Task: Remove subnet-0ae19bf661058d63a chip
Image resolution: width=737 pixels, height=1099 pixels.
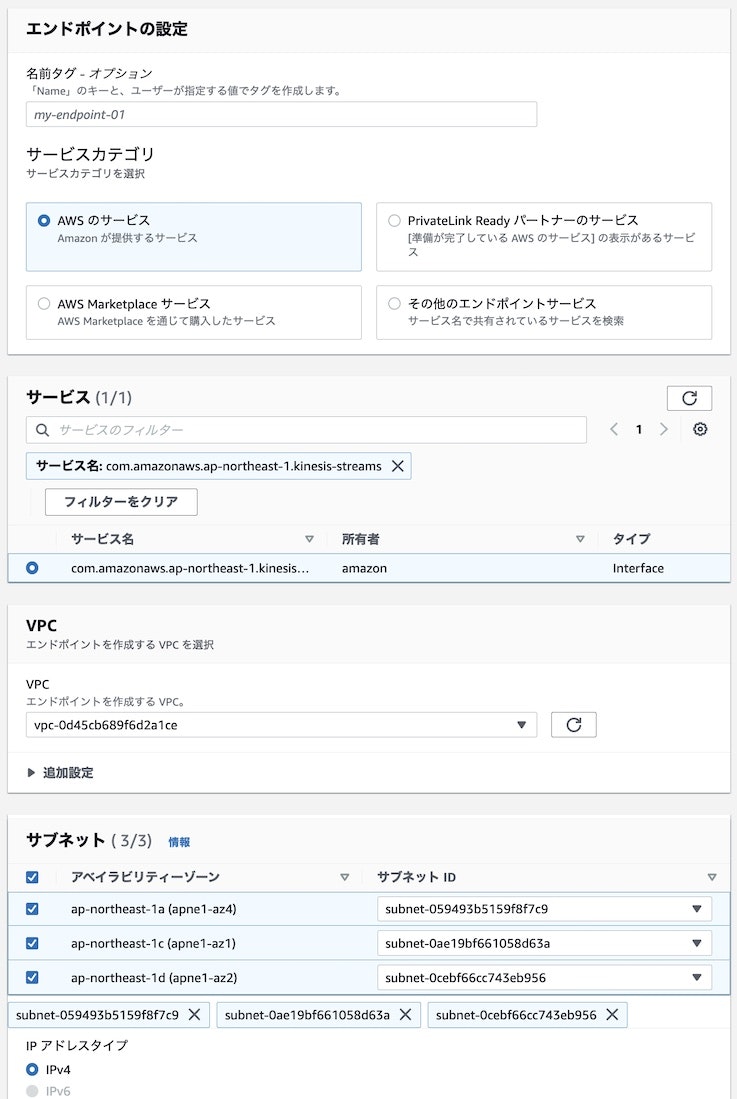Action: pos(405,1014)
